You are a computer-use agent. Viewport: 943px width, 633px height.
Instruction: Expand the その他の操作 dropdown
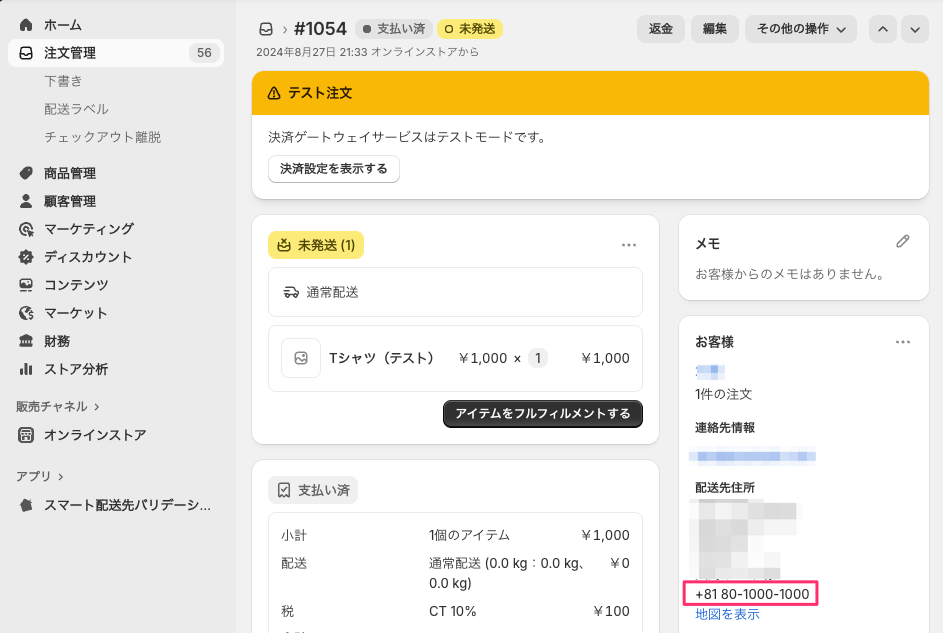(800, 29)
